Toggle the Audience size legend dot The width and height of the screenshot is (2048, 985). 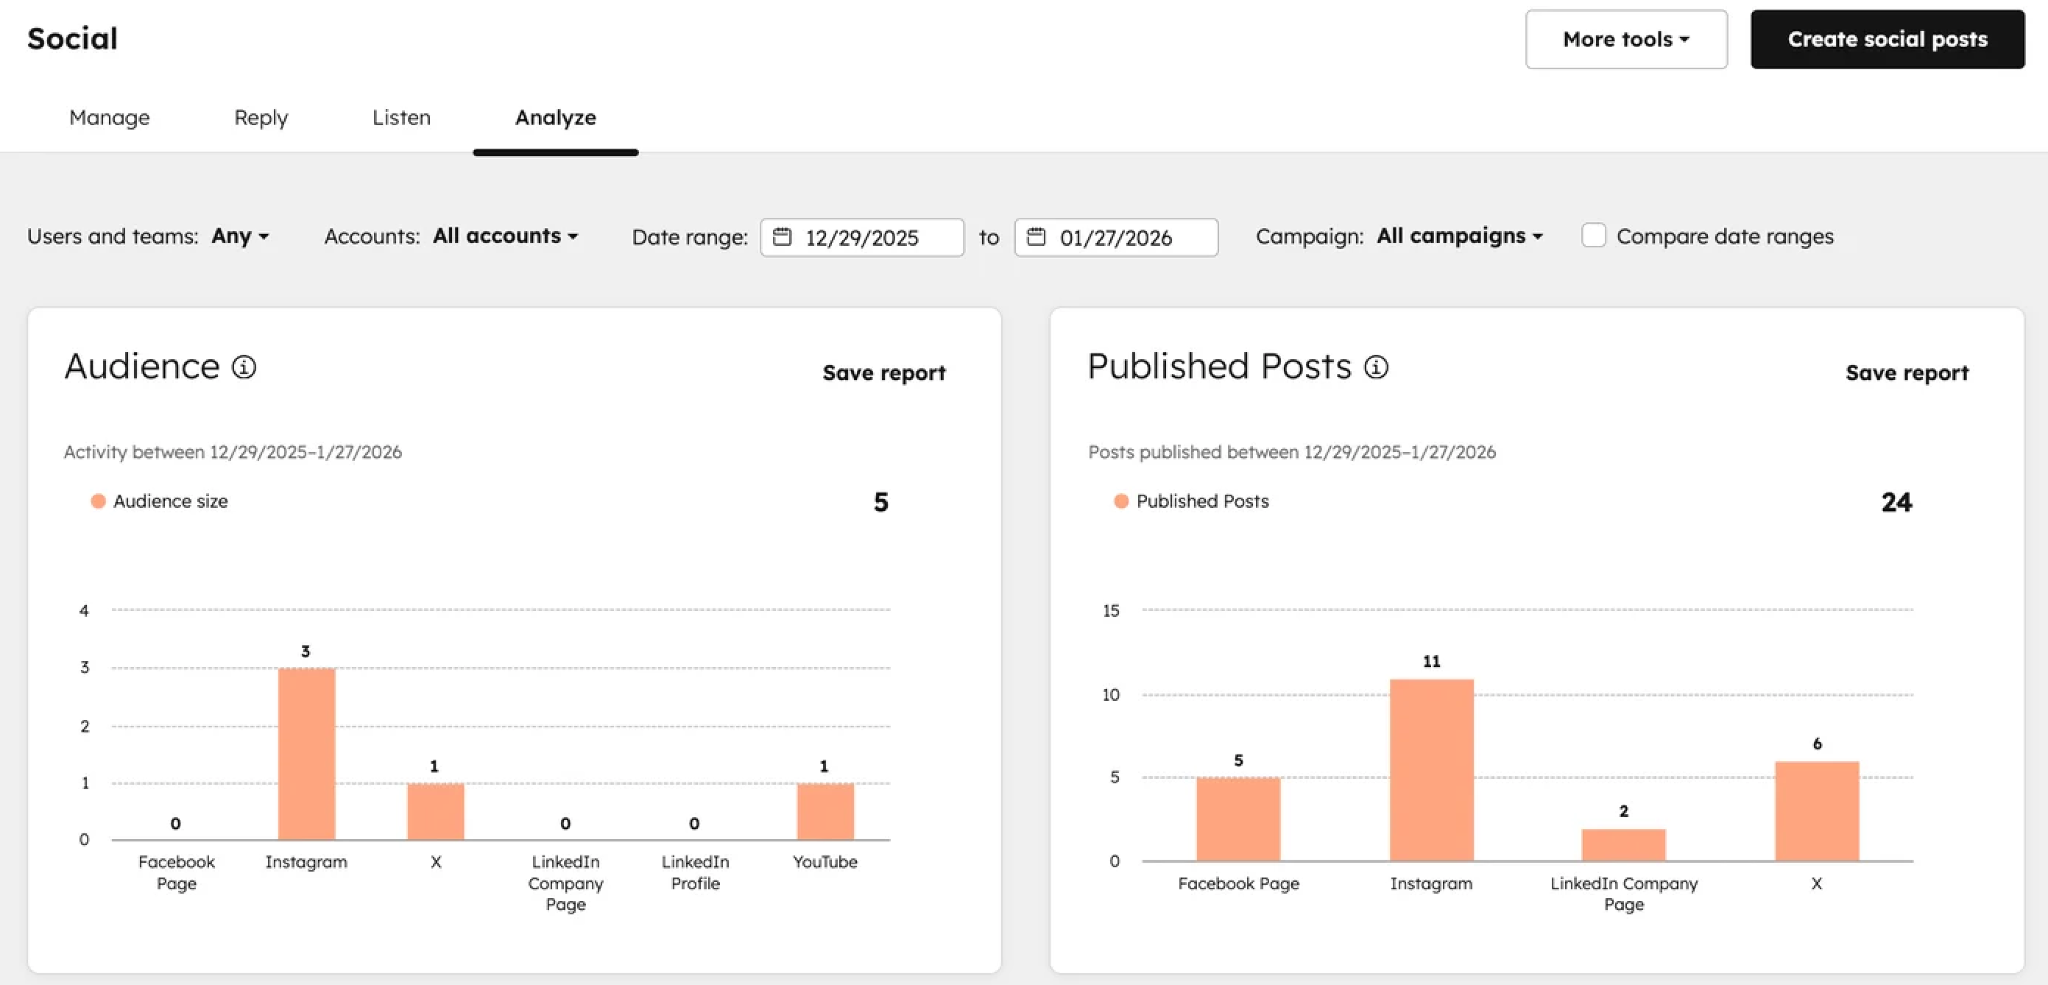click(98, 501)
